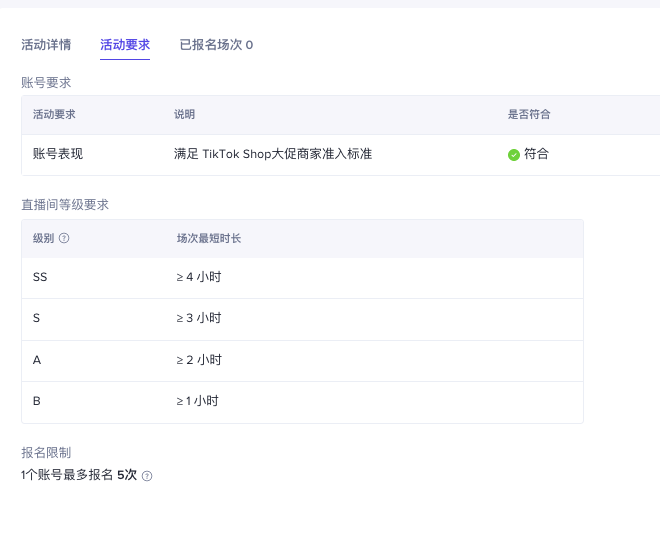Select the B level row label
The image size is (660, 541).
37,401
